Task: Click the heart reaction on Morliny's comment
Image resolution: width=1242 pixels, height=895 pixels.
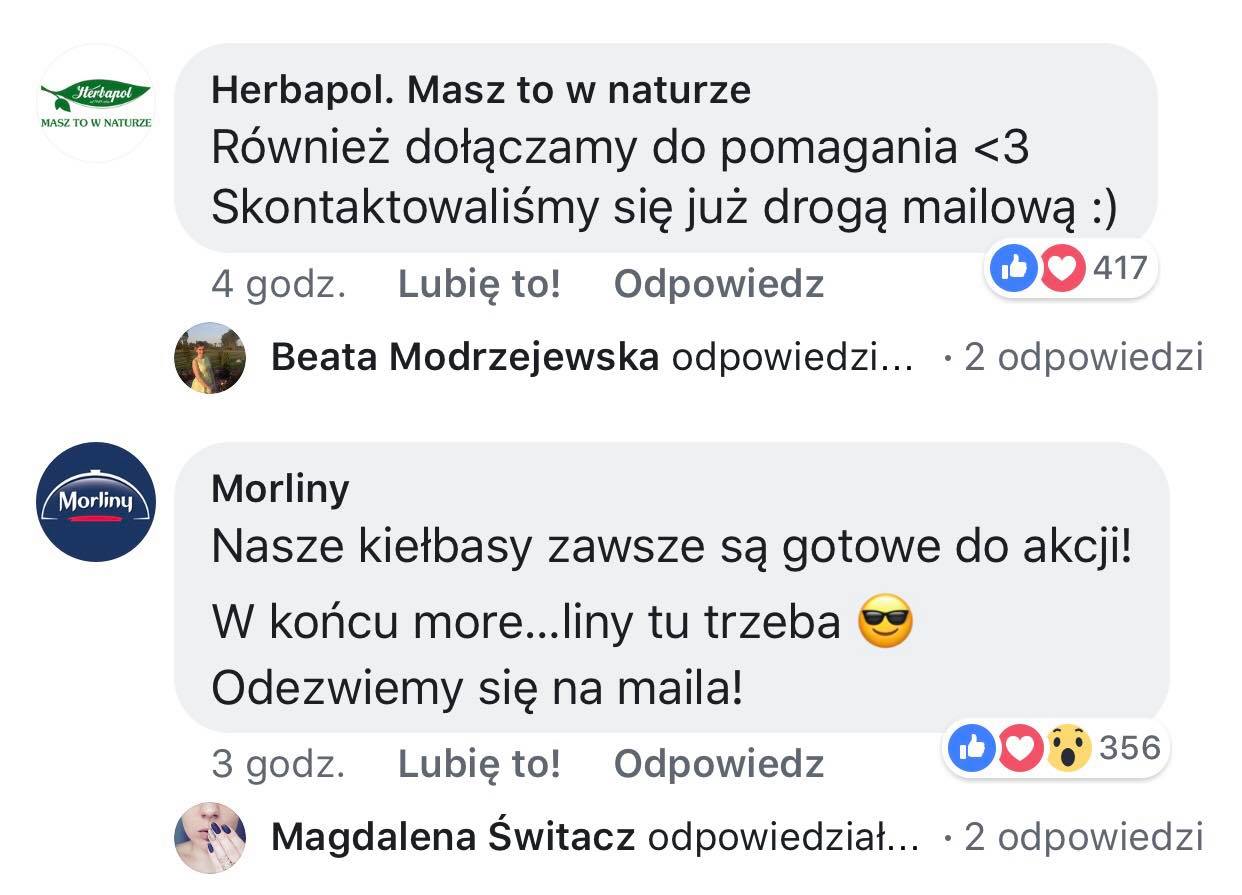Action: 1020,748
